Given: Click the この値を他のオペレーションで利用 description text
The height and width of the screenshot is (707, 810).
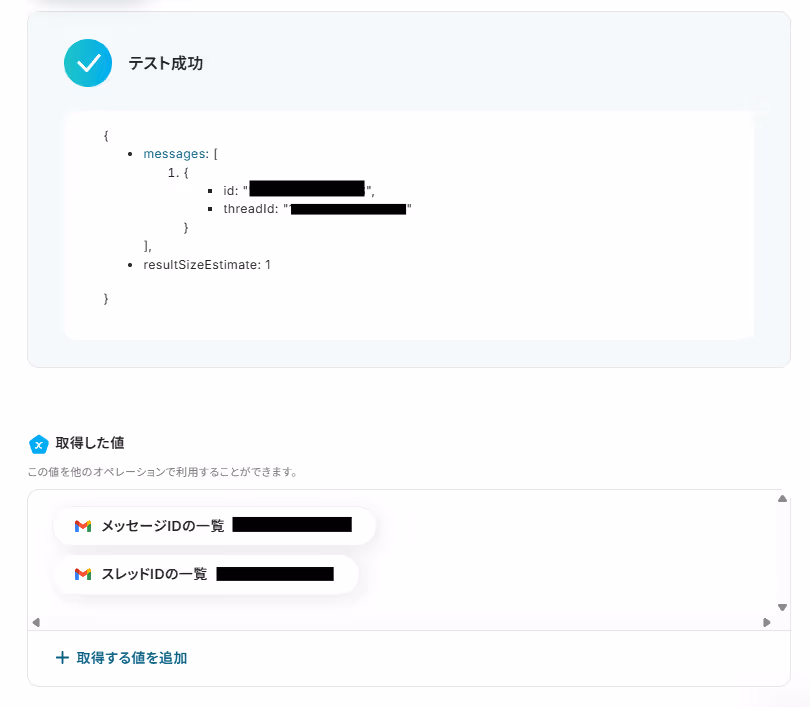Looking at the screenshot, I should [x=163, y=472].
